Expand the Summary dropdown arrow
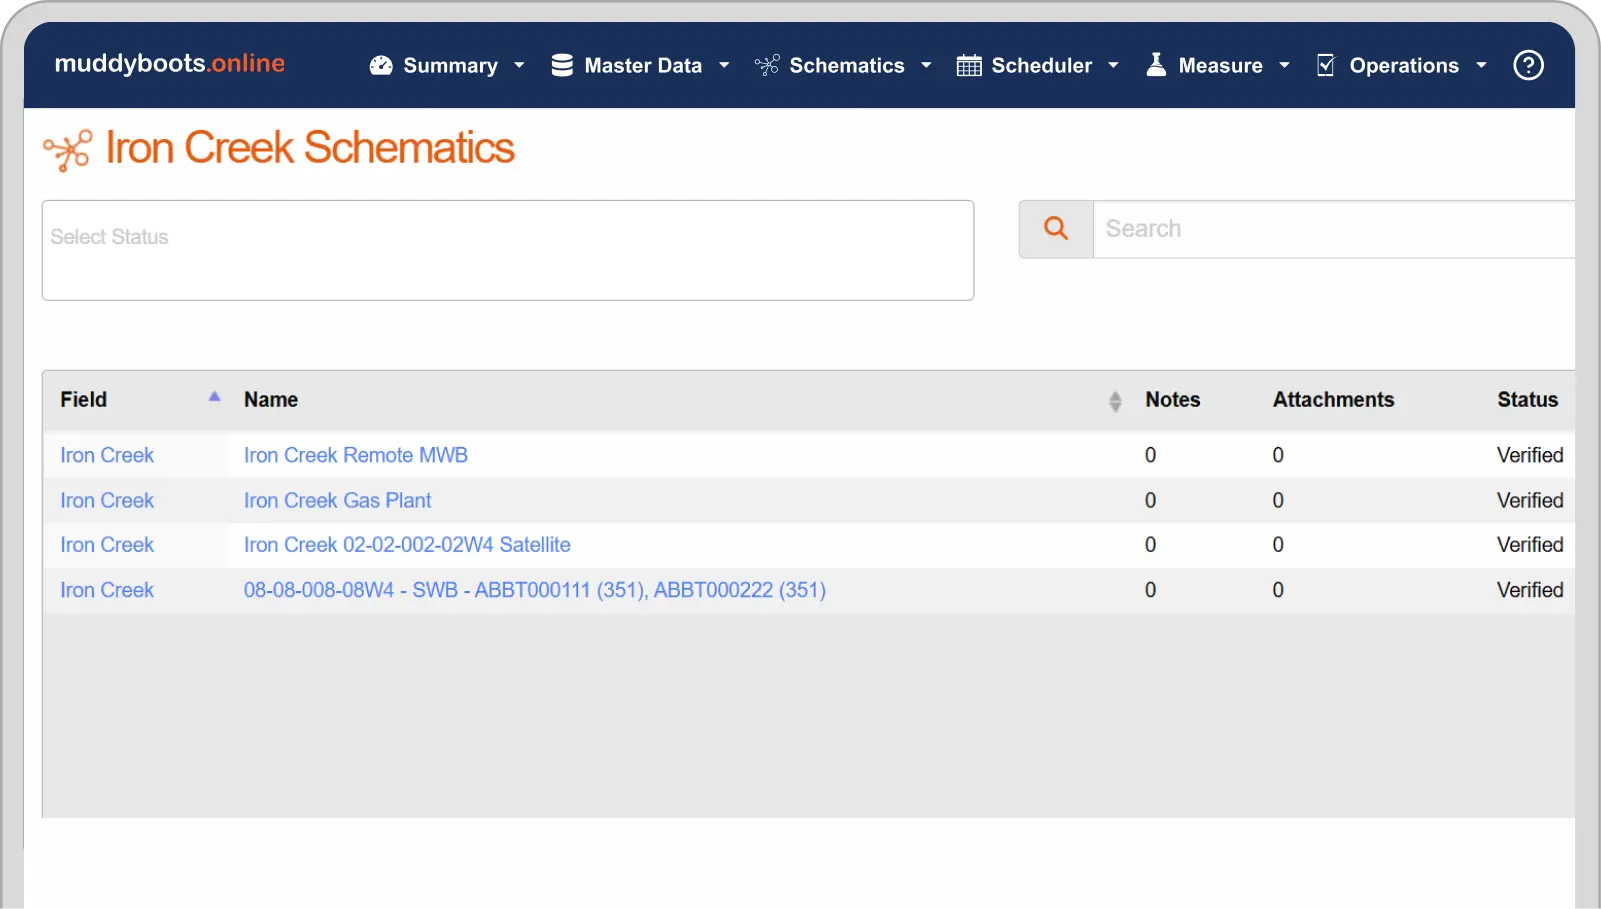Screen dimensions: 1601x909 click(x=519, y=66)
